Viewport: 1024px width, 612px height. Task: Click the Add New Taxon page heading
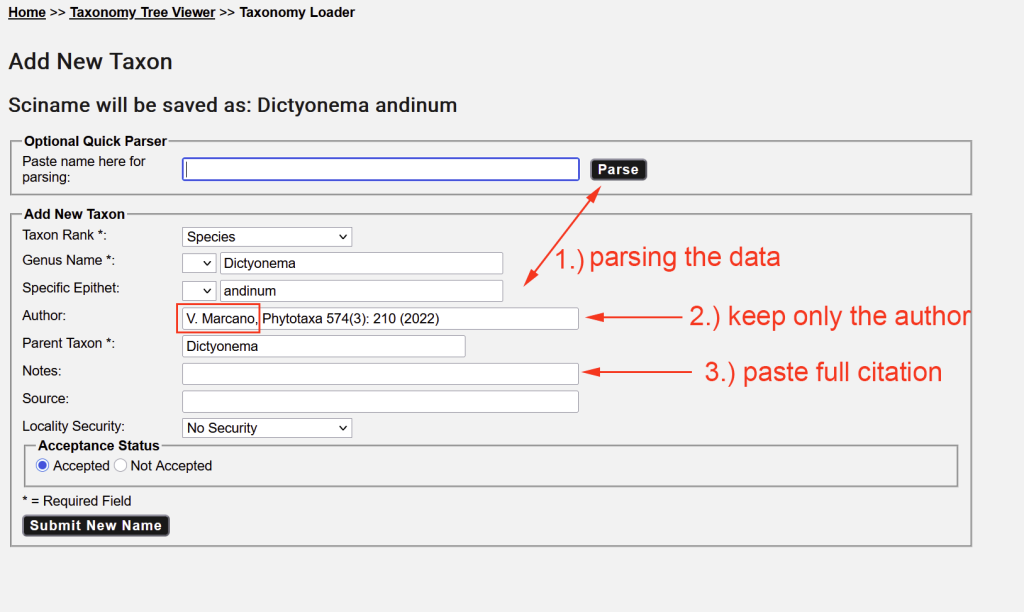[90, 62]
